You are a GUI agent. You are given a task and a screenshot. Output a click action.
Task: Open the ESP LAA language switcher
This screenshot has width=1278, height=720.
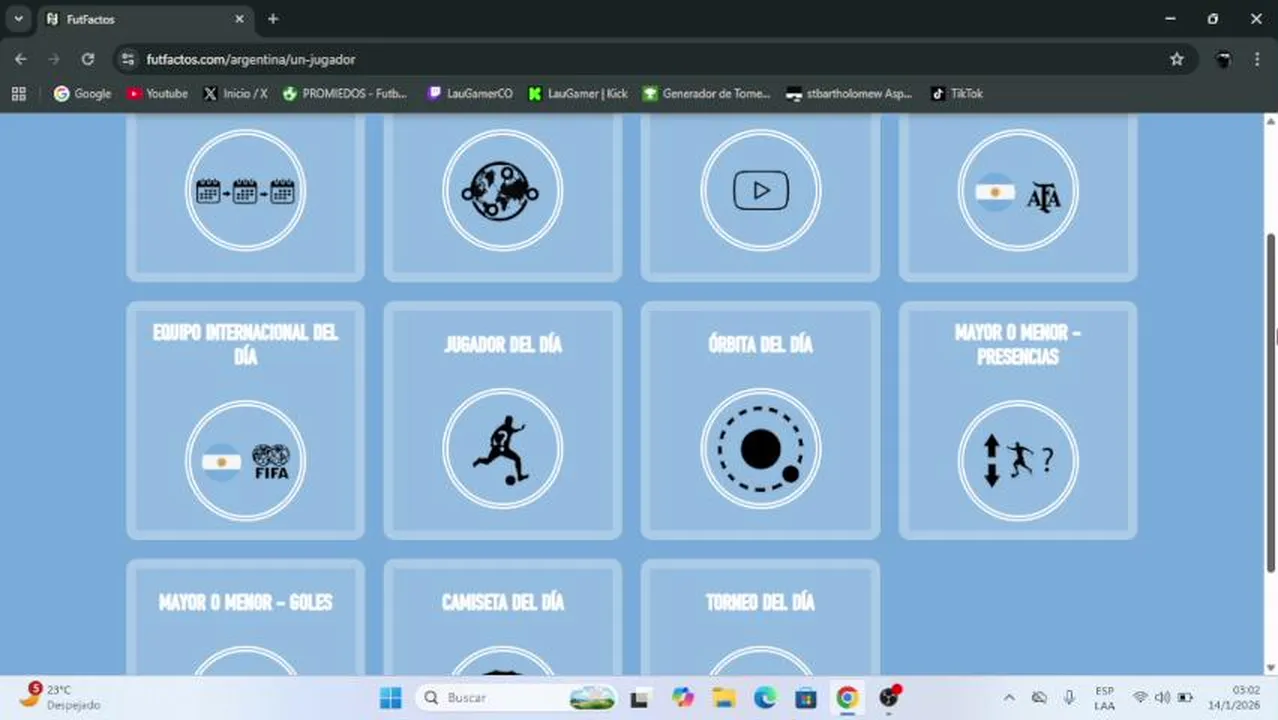point(1104,697)
